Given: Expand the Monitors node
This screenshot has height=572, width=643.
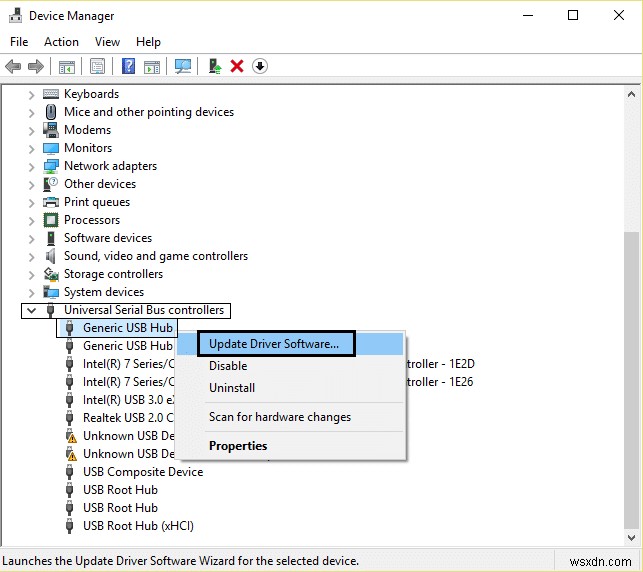Looking at the screenshot, I should [x=31, y=149].
